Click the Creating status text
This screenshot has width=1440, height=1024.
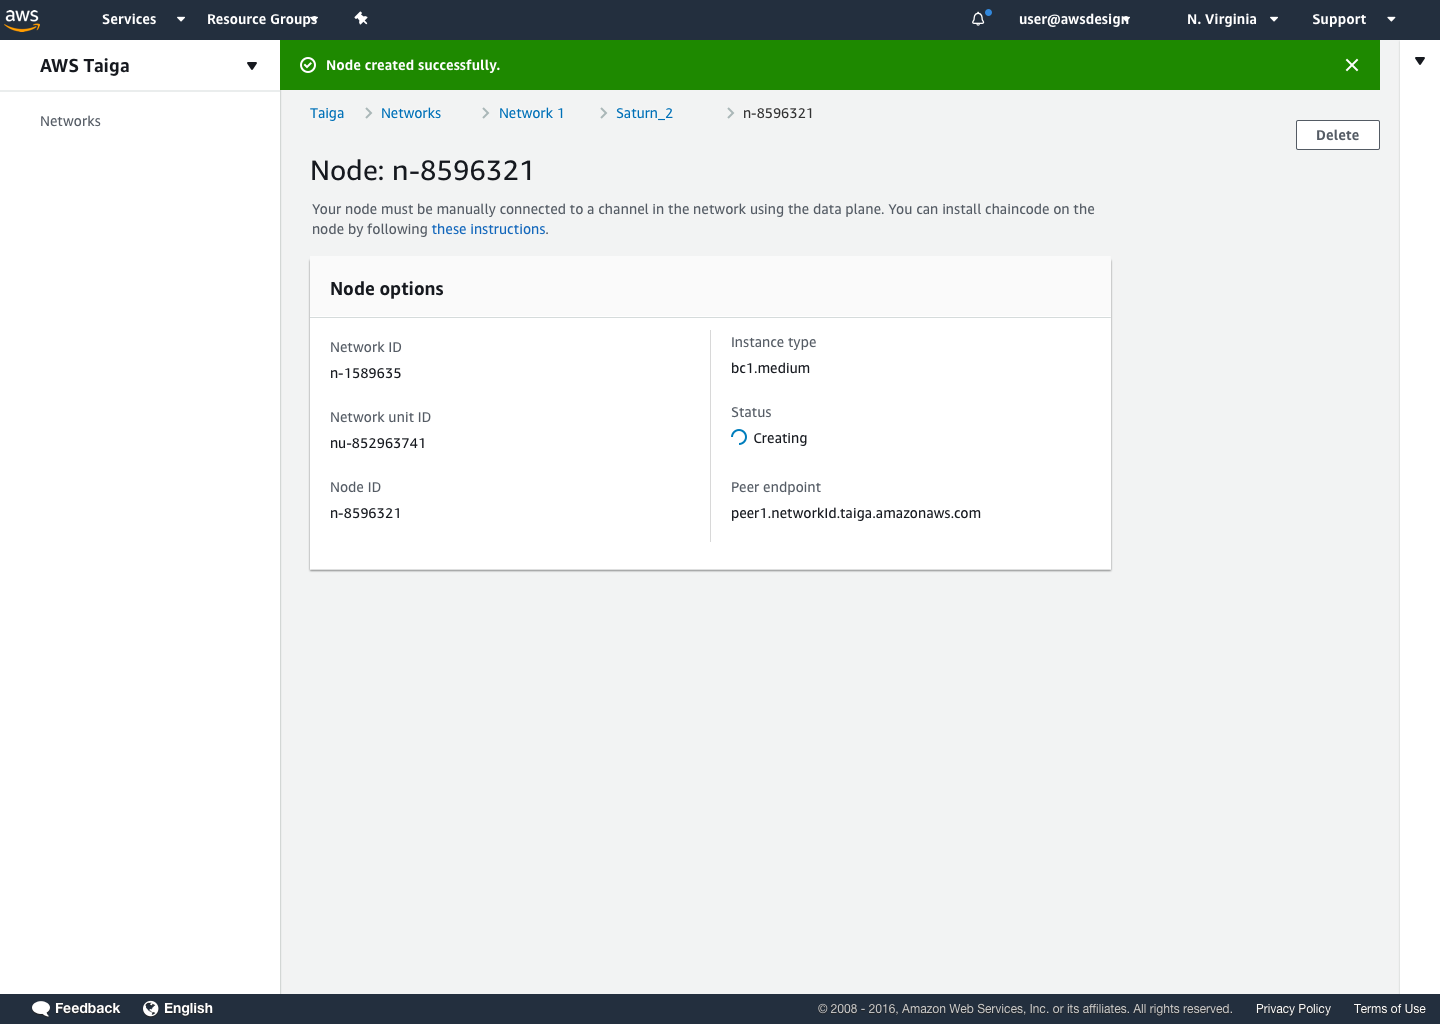tap(780, 438)
